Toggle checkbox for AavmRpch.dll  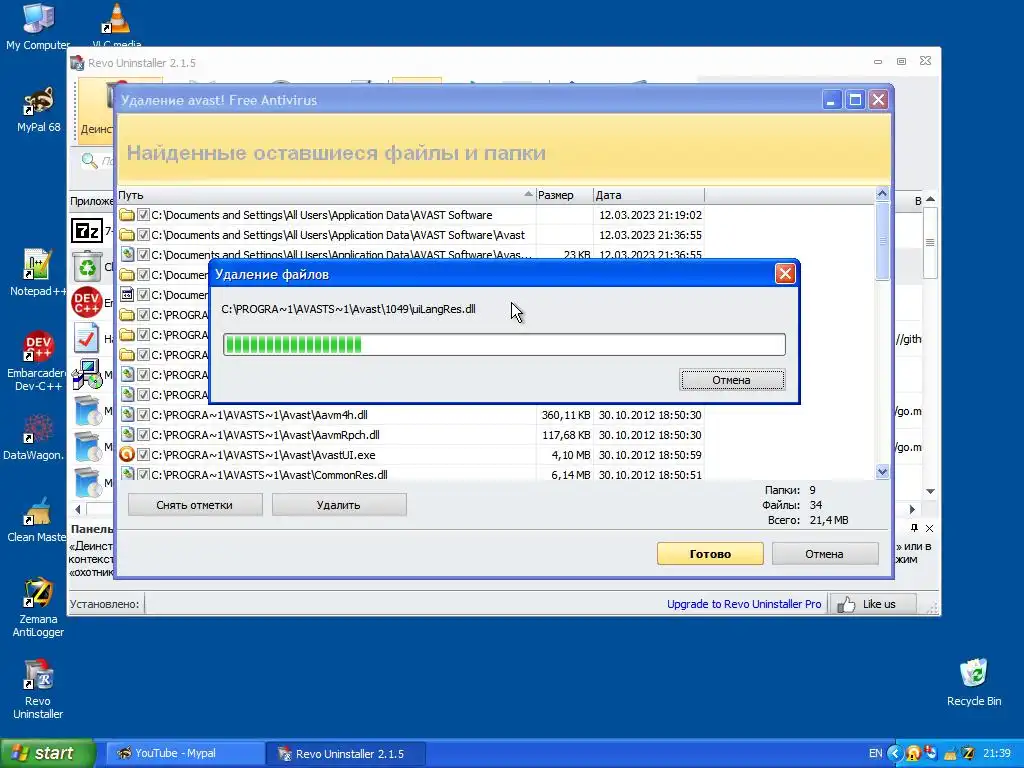(x=143, y=435)
